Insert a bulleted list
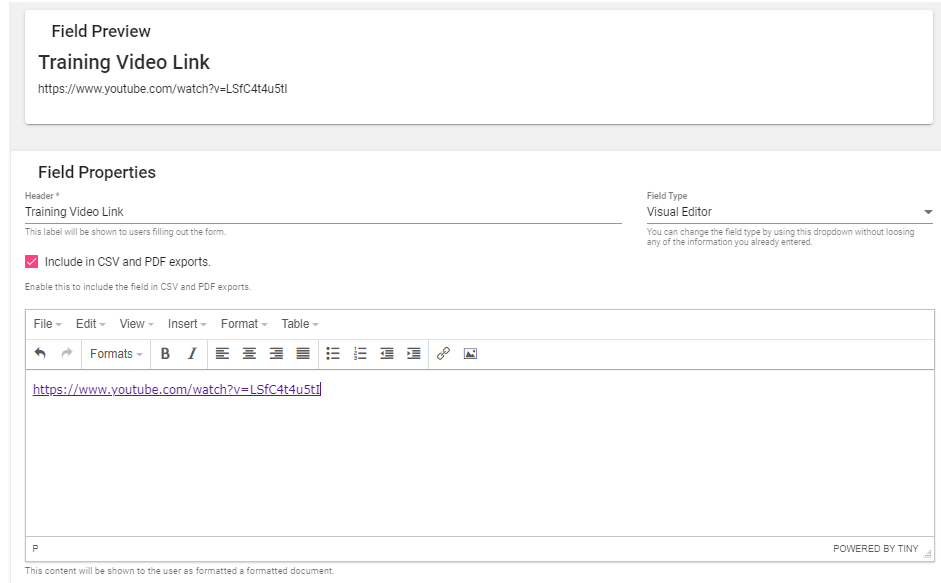The height and width of the screenshot is (583, 941). (x=332, y=354)
